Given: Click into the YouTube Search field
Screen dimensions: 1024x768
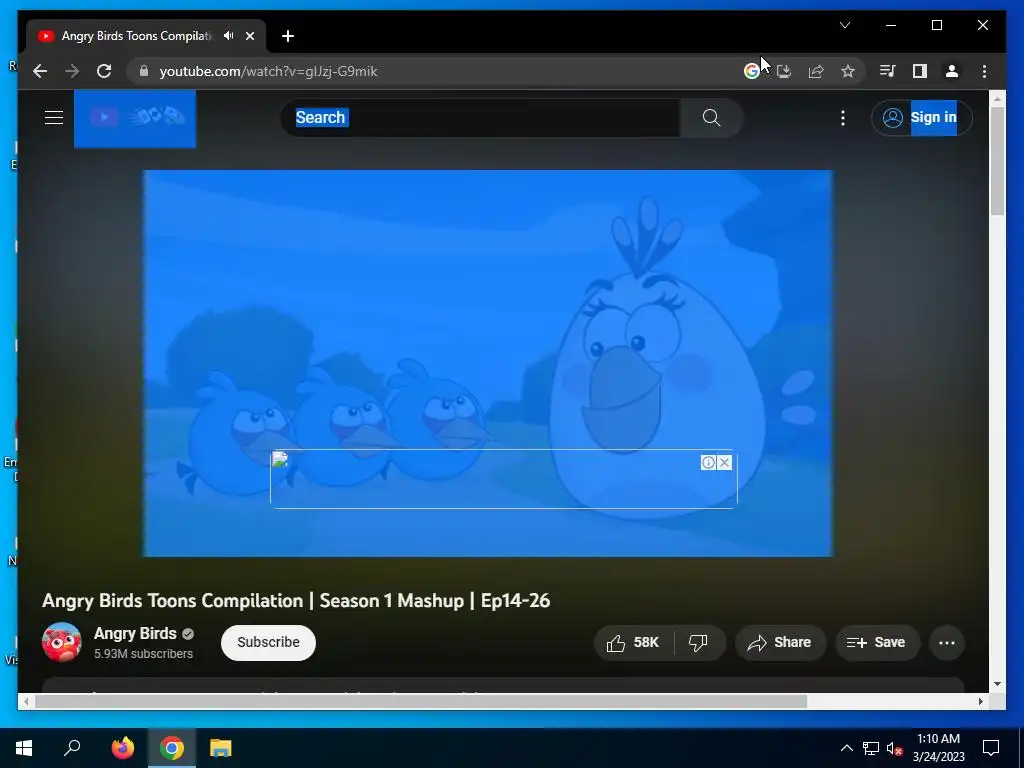Looking at the screenshot, I should point(481,118).
